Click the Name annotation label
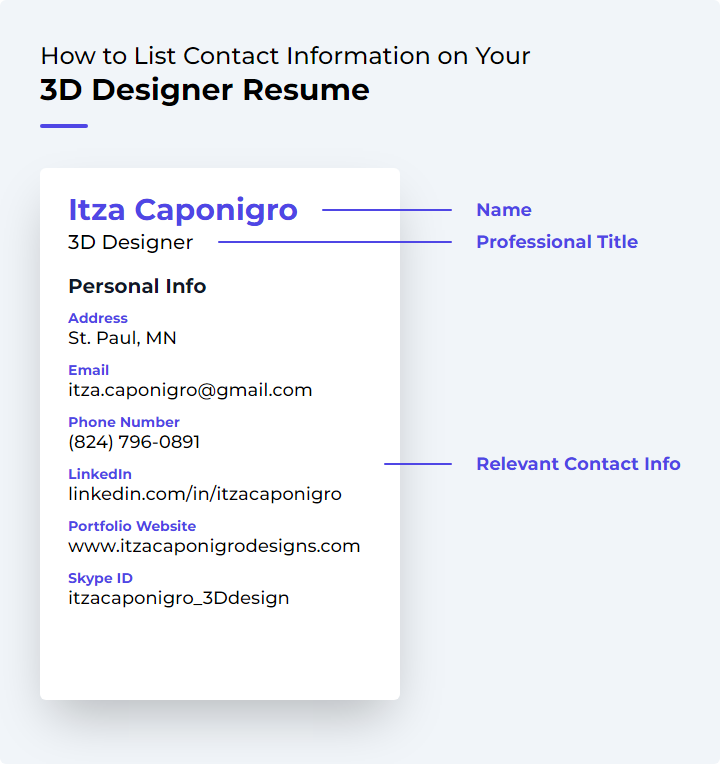Screen dimensions: 720x764 tap(504, 210)
